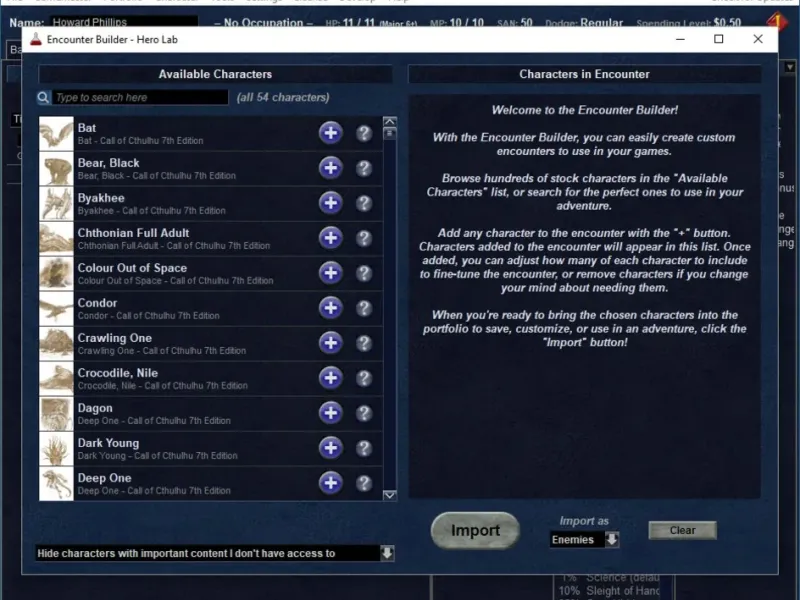Add Crocodile, Nile to the encounter
Viewport: 800px width, 600px height.
[331, 378]
